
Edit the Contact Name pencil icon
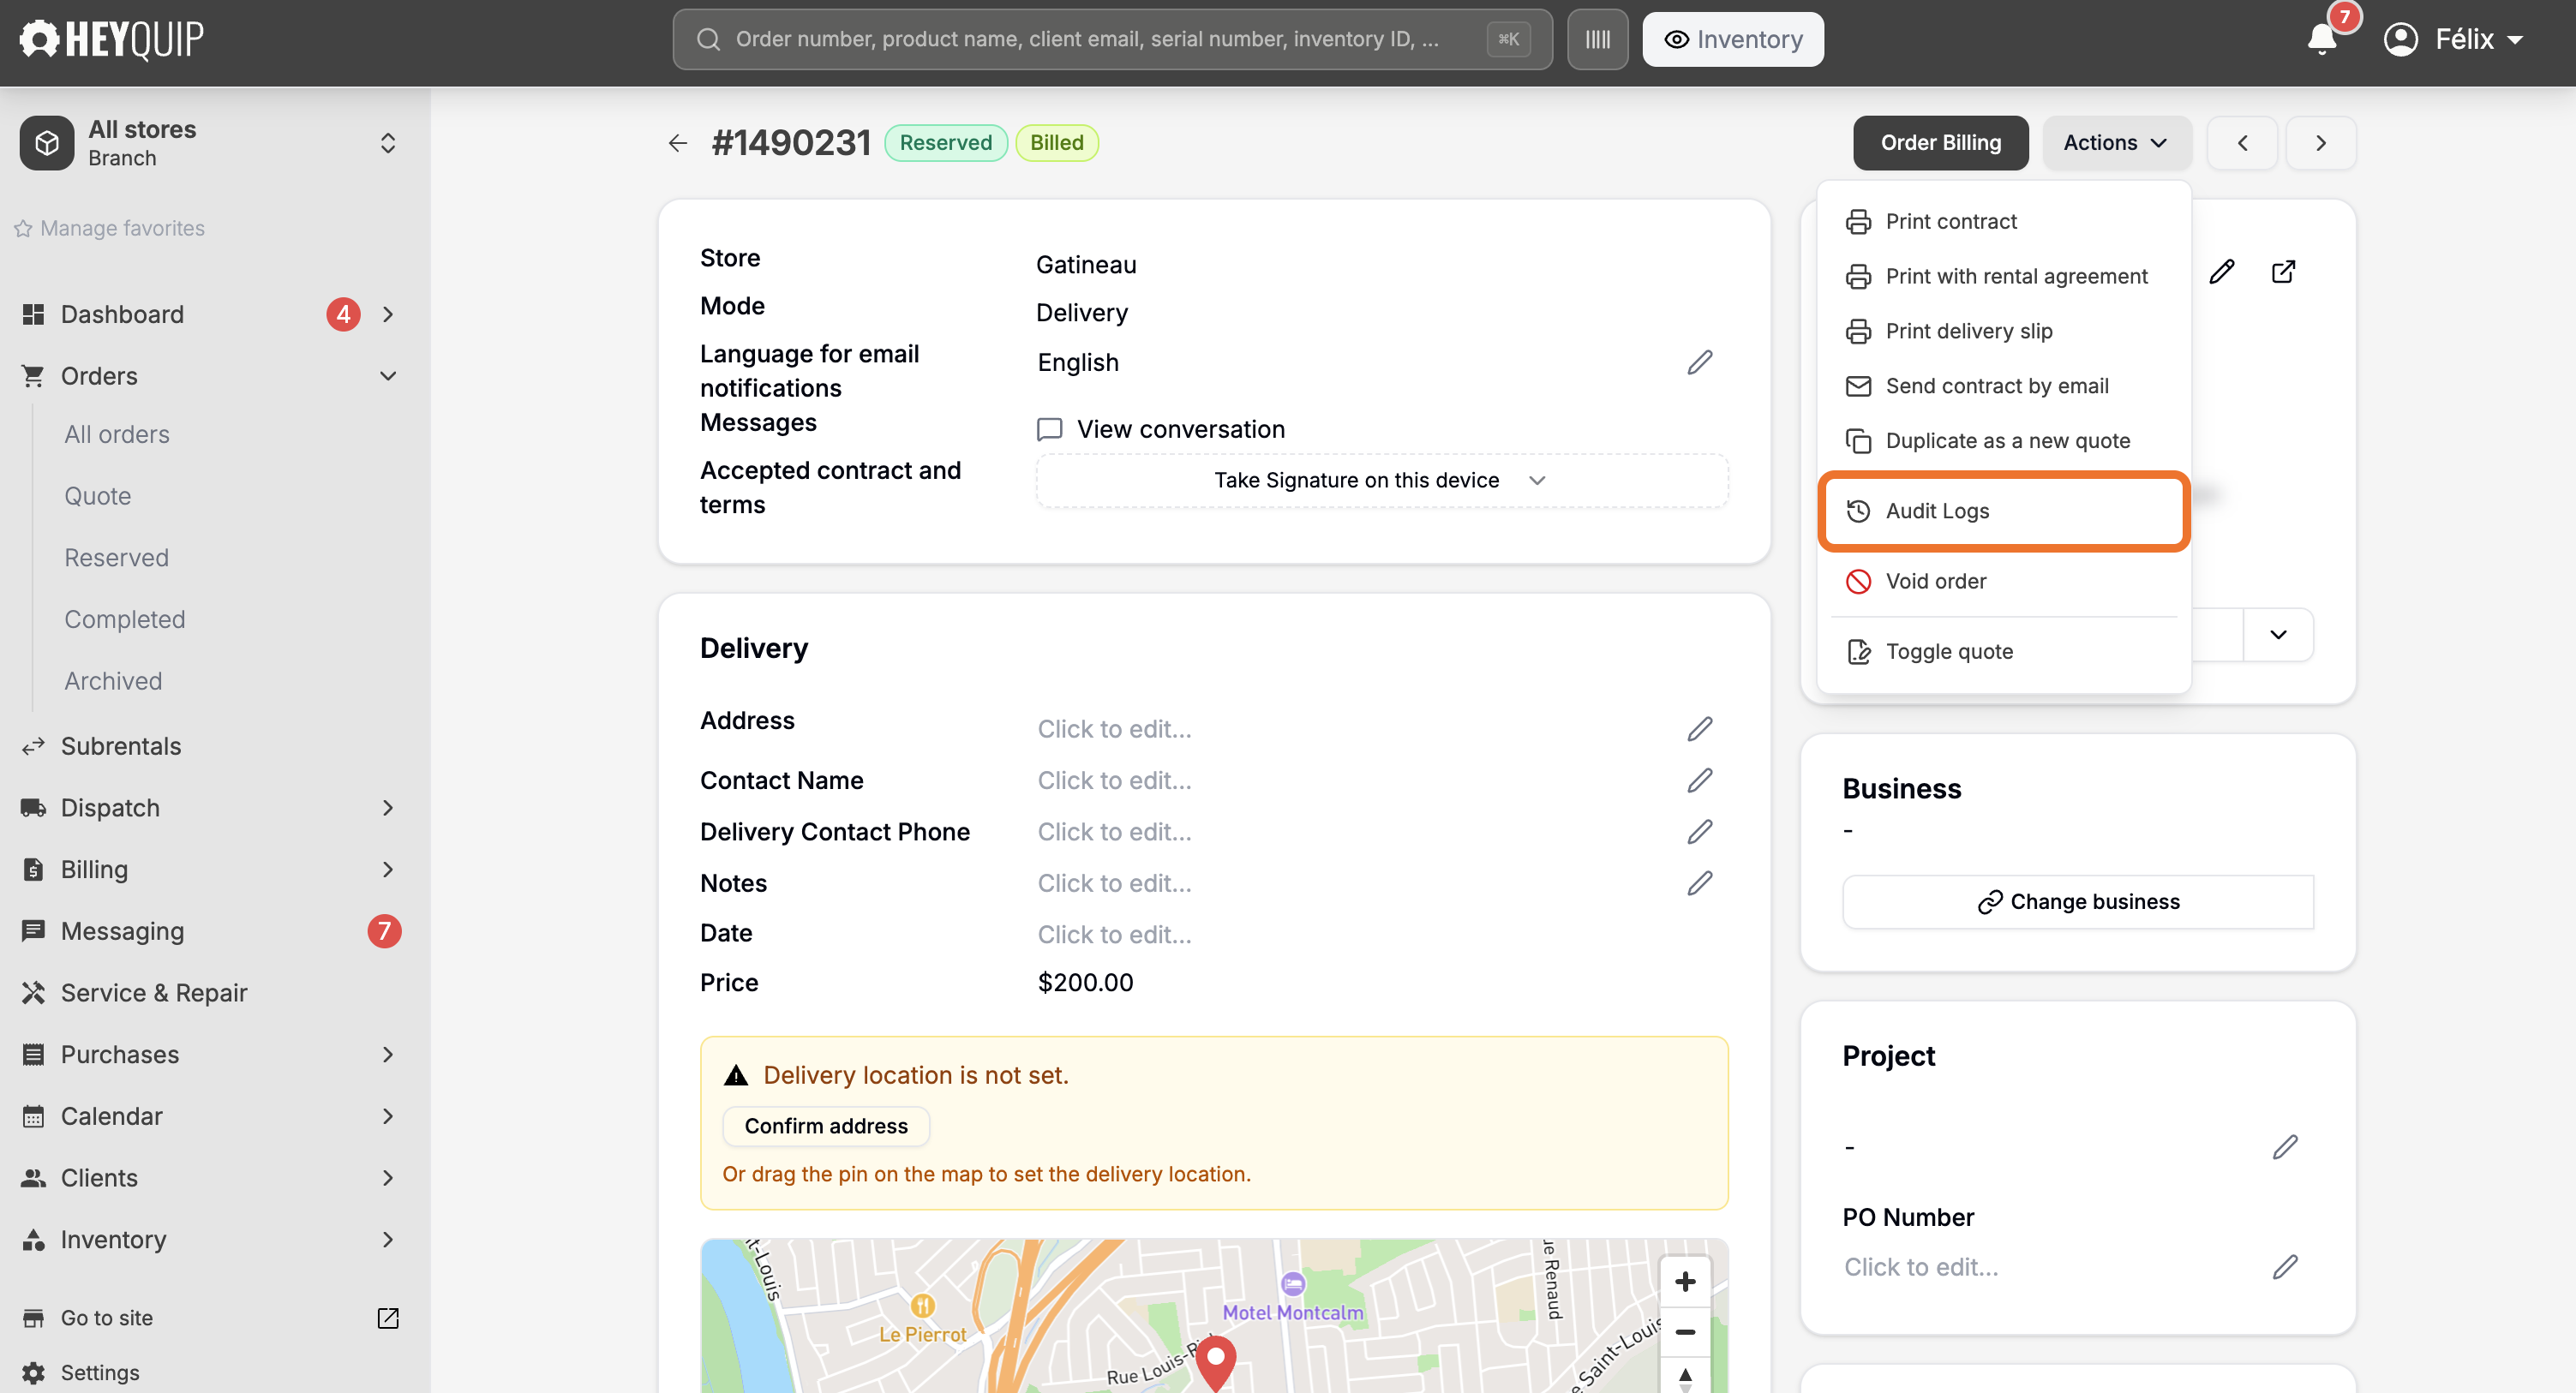[x=1700, y=780]
